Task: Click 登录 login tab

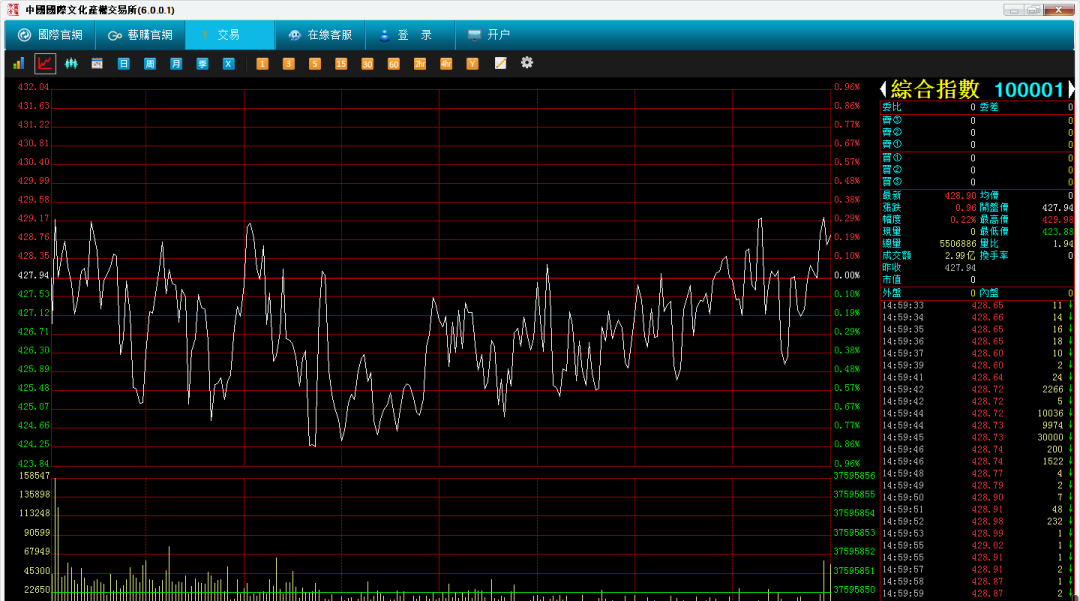Action: tap(410, 34)
